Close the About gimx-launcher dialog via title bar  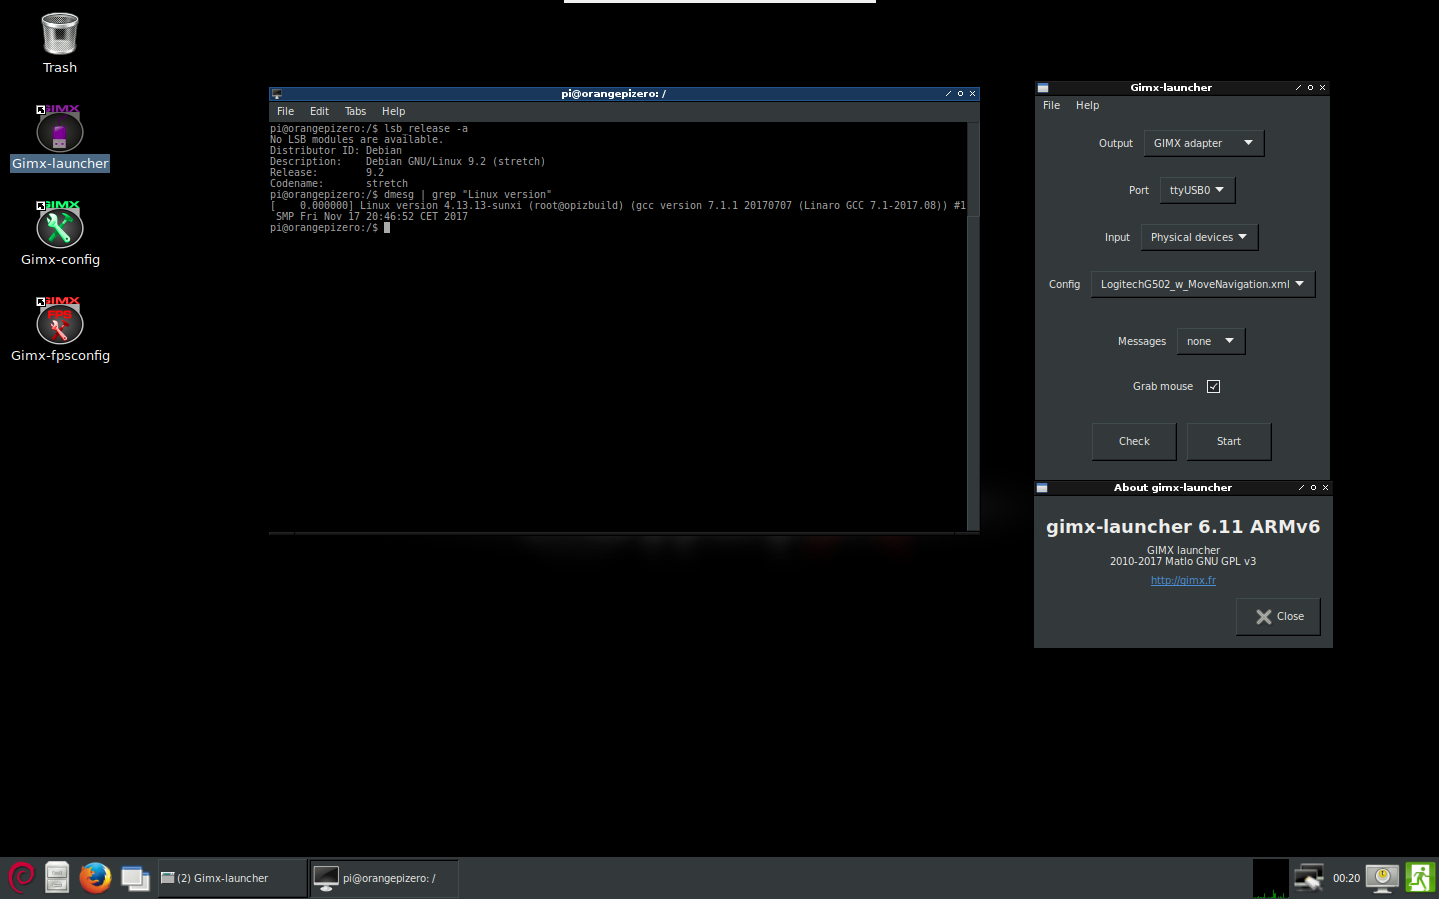coord(1325,488)
